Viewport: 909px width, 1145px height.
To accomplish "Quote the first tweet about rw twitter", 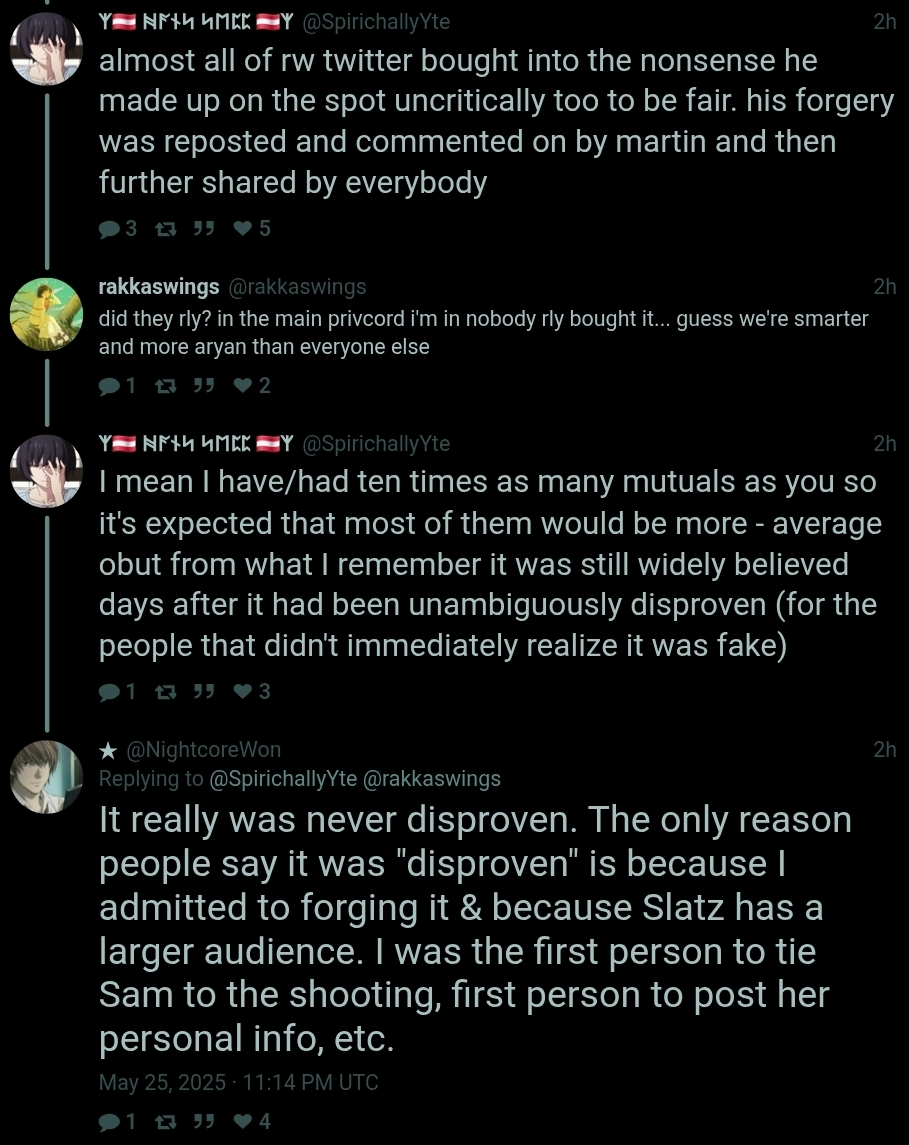I will 204,229.
